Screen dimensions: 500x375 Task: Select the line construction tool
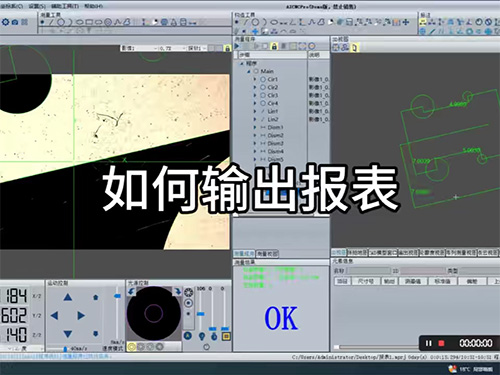(246, 22)
